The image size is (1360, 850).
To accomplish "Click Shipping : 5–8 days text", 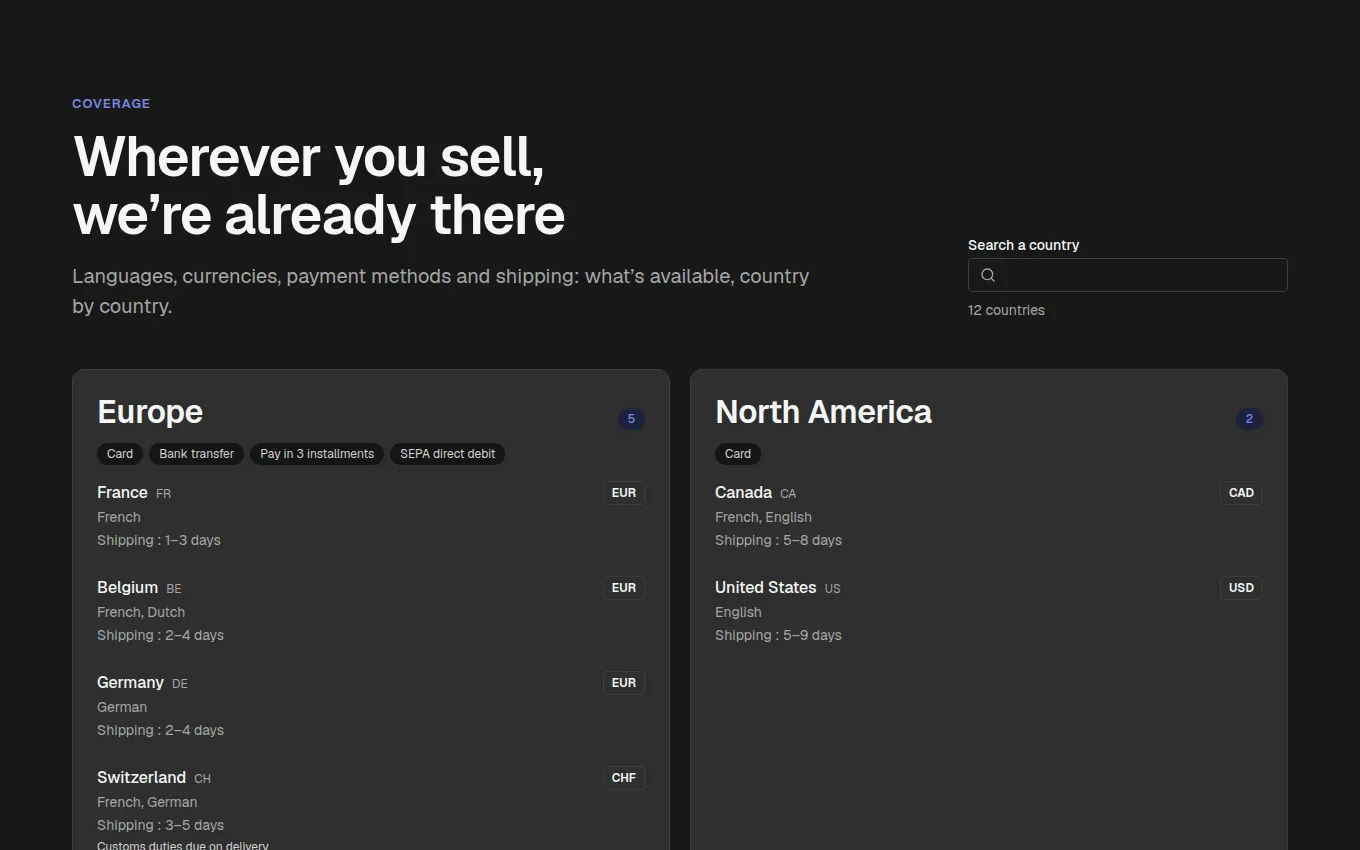I will click(778, 540).
